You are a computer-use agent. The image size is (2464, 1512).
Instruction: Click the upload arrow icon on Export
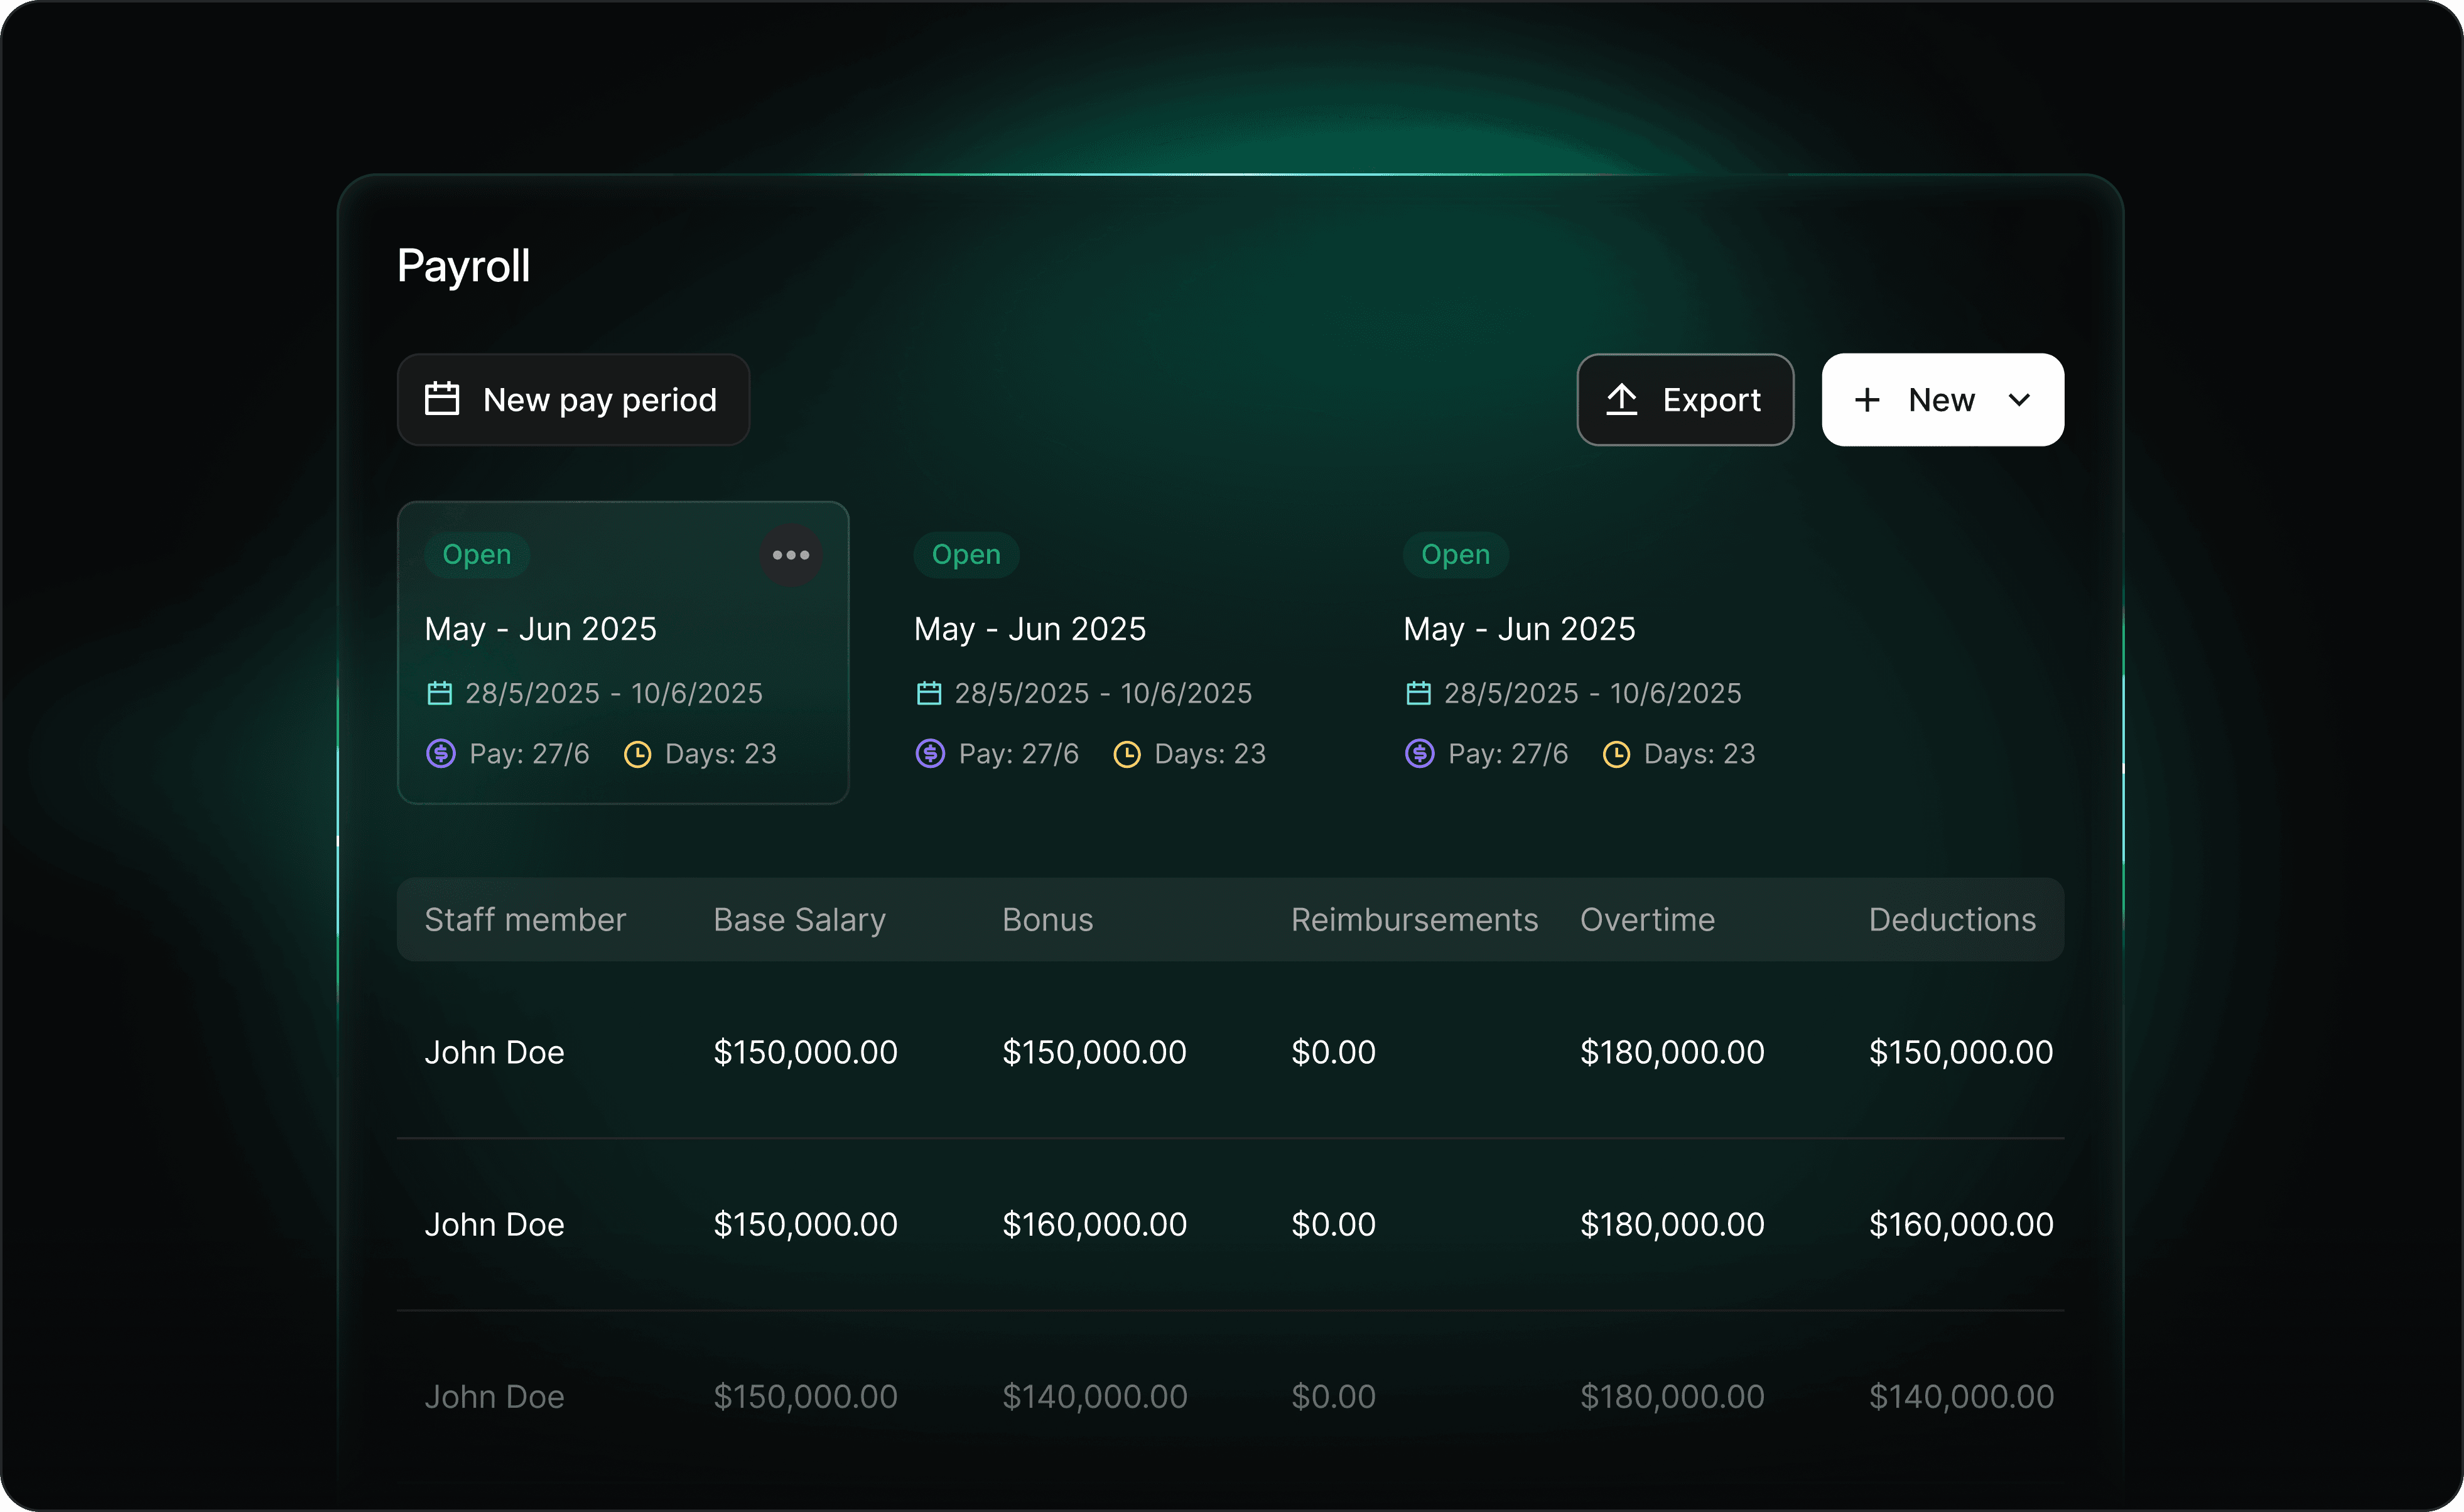tap(1621, 399)
